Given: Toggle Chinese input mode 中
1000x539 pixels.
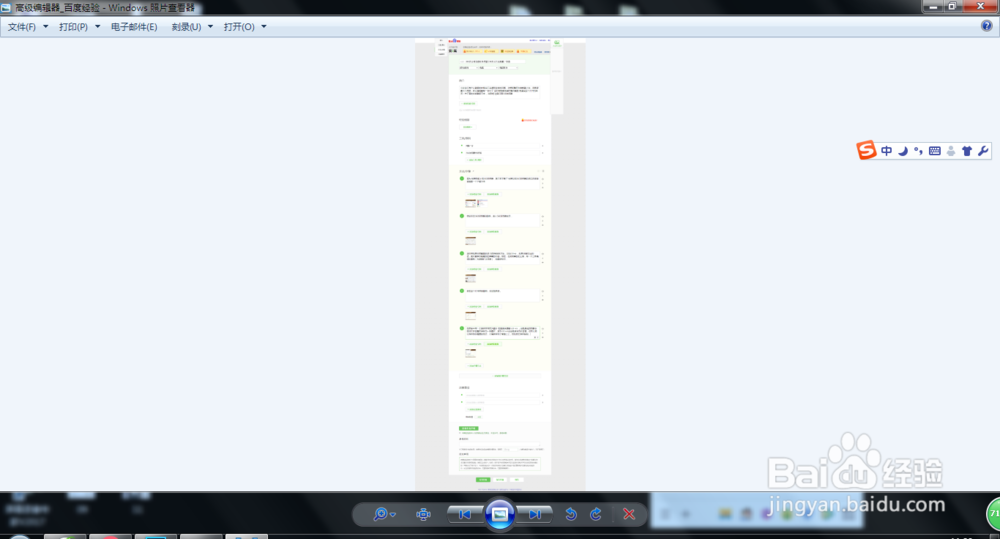Looking at the screenshot, I should 886,151.
